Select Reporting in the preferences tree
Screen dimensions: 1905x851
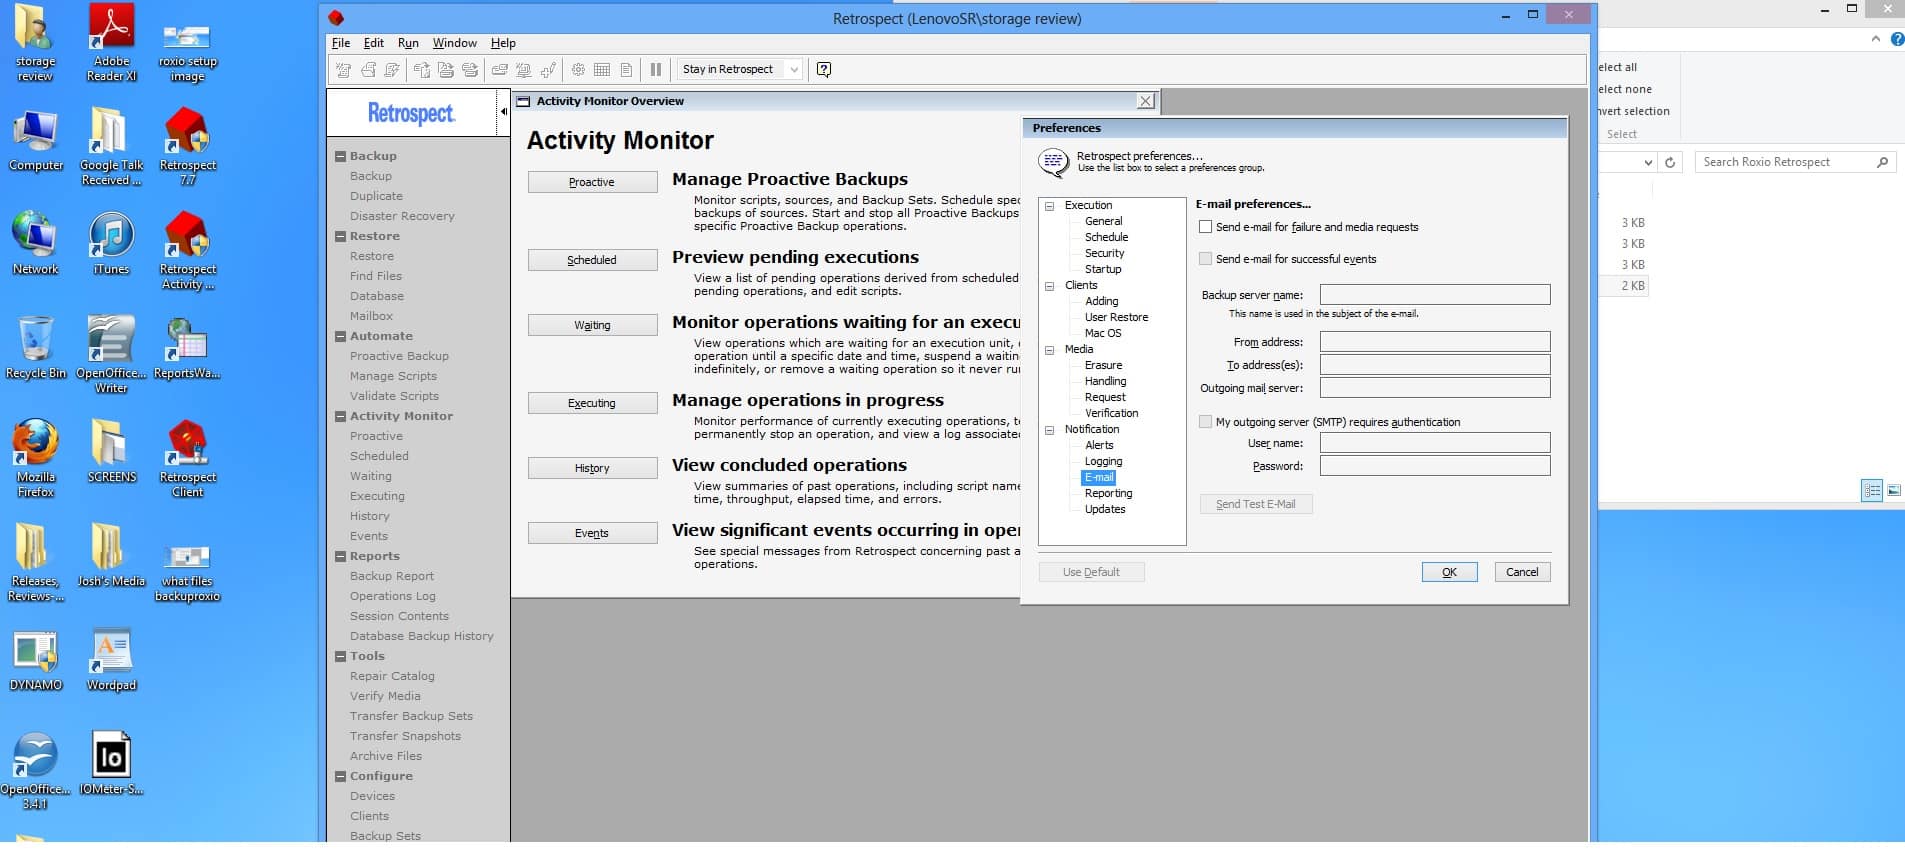pyautogui.click(x=1108, y=493)
